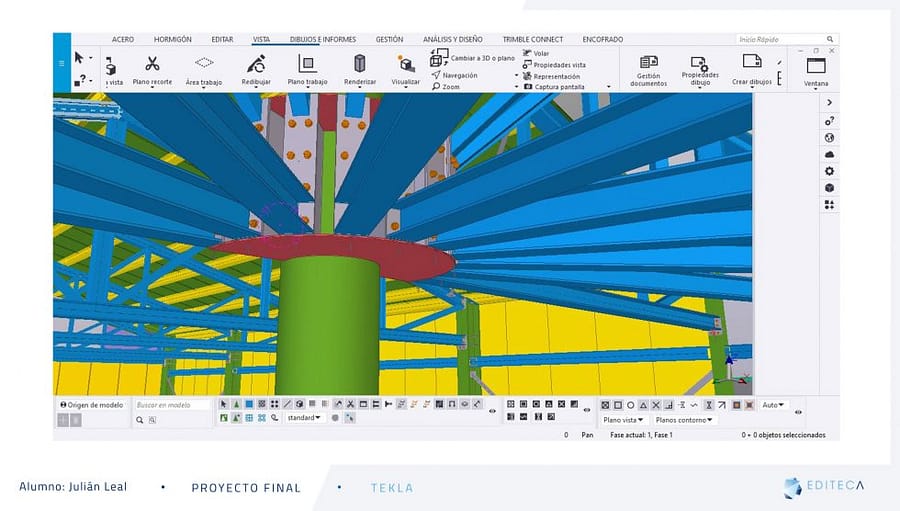The width and height of the screenshot is (900, 511).
Task: Toggle eye icon right of selection switches
Action: pos(492,411)
